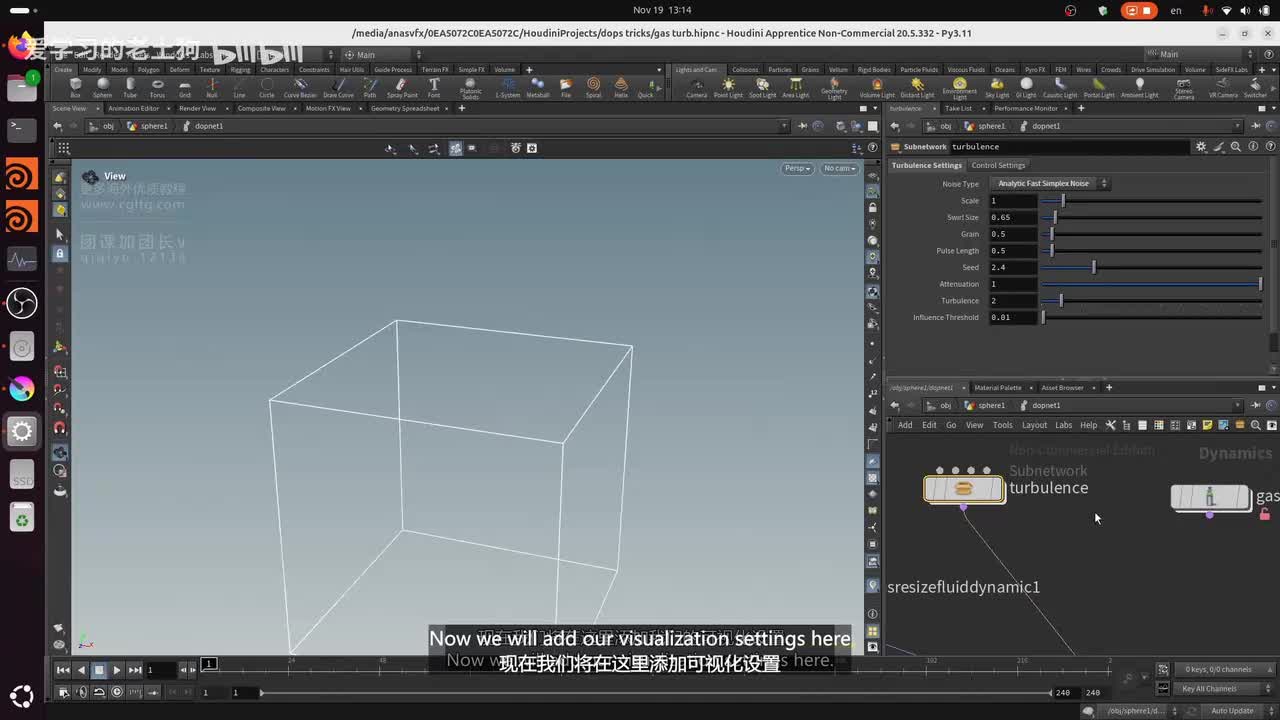Expand the Persp viewport menu
Screen dimensions: 1280x720
coord(797,168)
